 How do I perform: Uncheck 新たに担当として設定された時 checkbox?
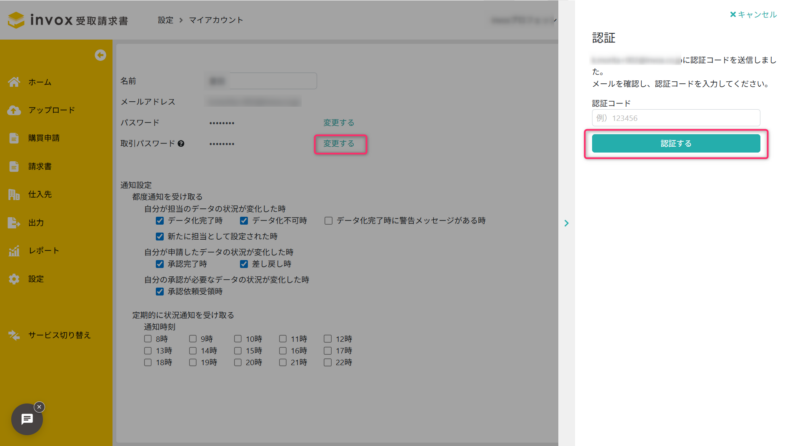(160, 236)
